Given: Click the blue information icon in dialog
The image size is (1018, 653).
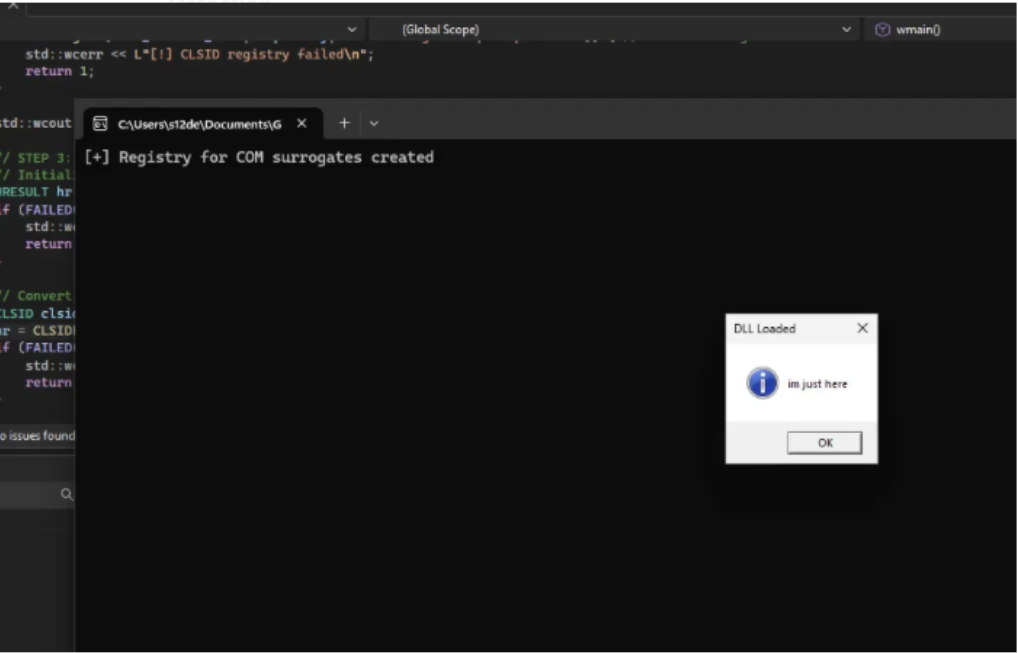Looking at the screenshot, I should (x=762, y=383).
